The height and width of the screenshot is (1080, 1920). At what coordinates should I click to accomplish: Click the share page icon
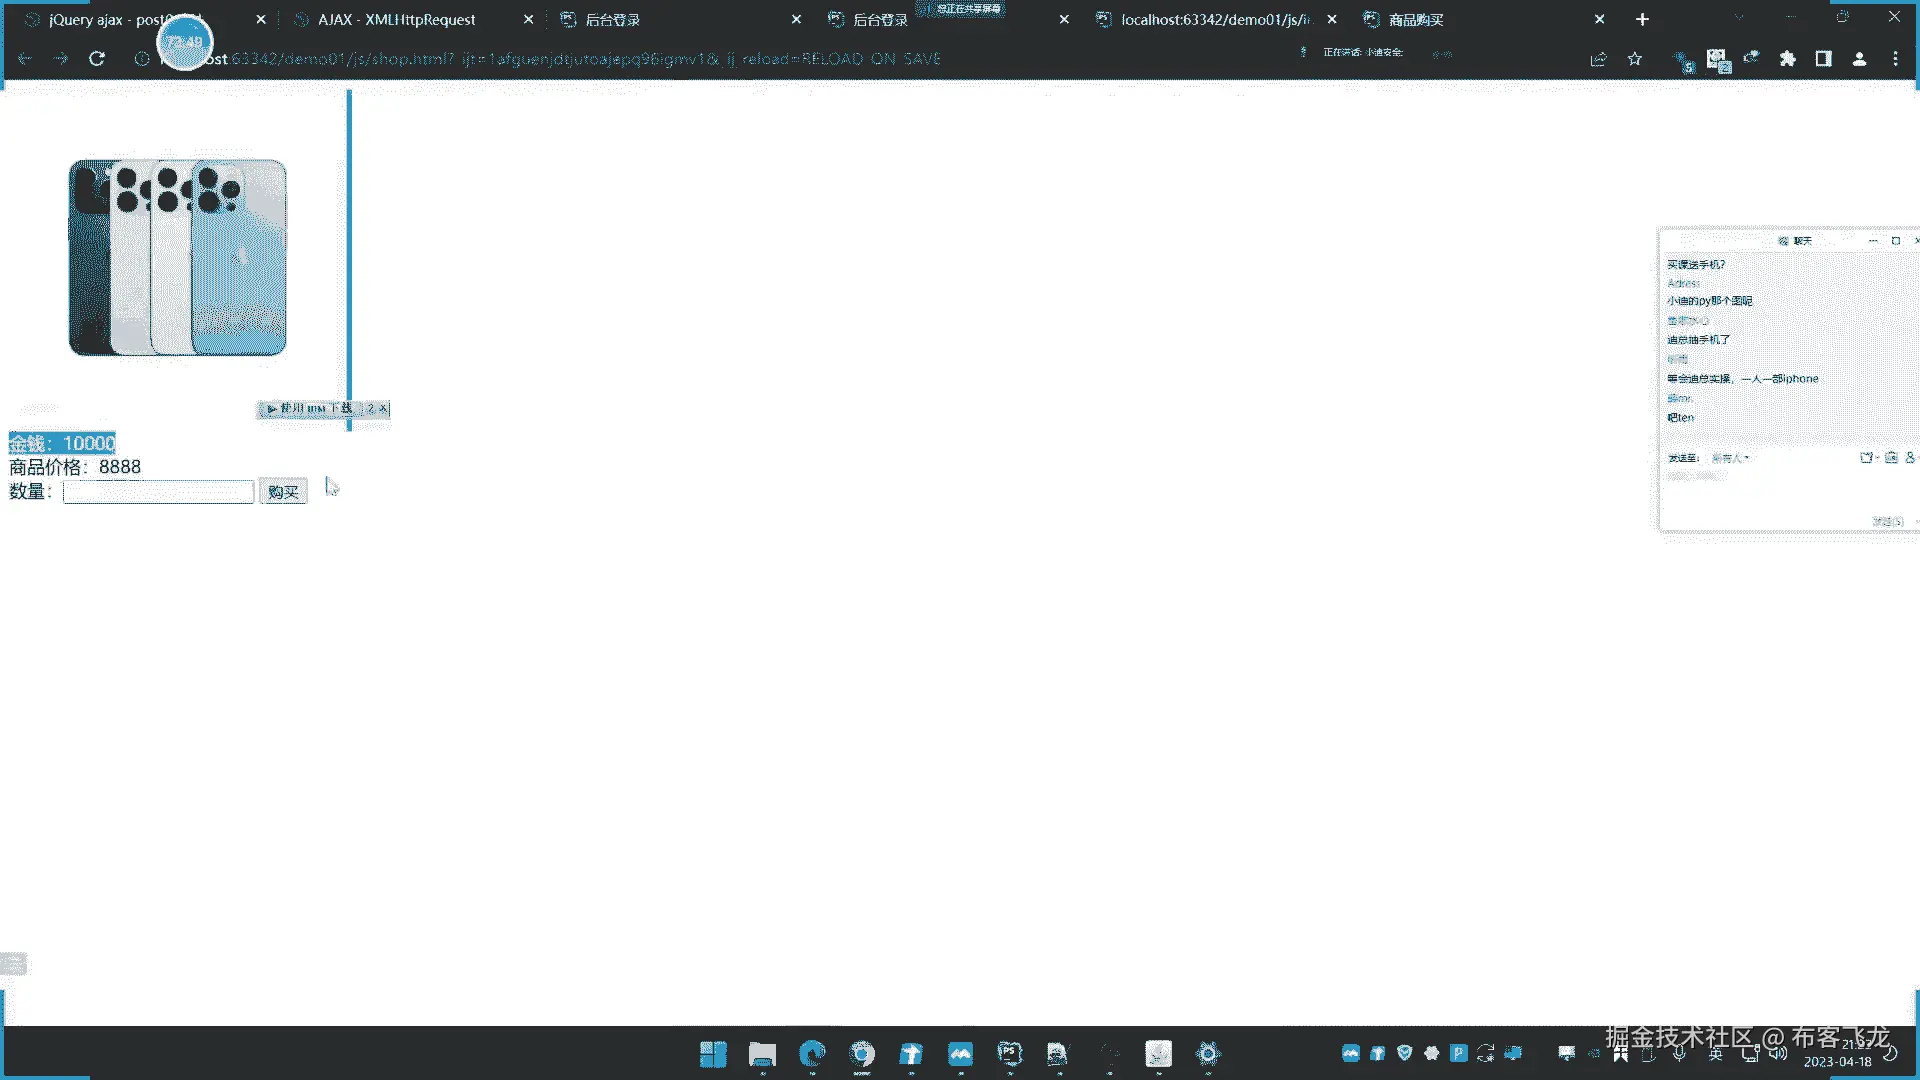[1598, 59]
